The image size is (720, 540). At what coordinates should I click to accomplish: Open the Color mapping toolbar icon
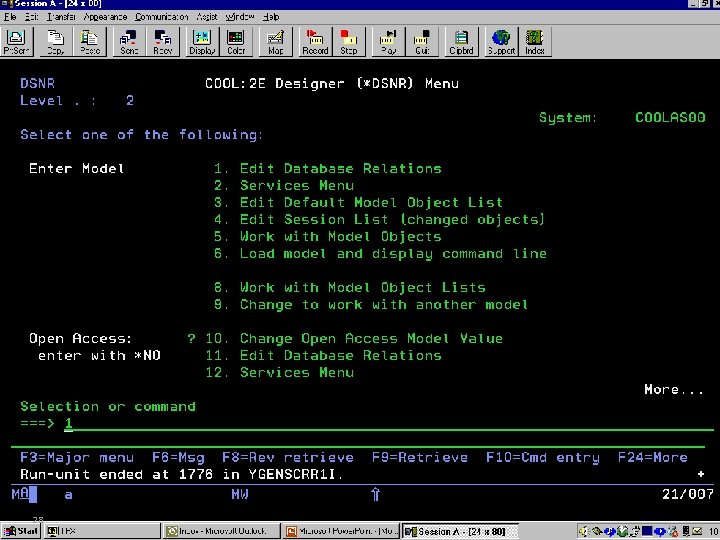click(x=236, y=42)
